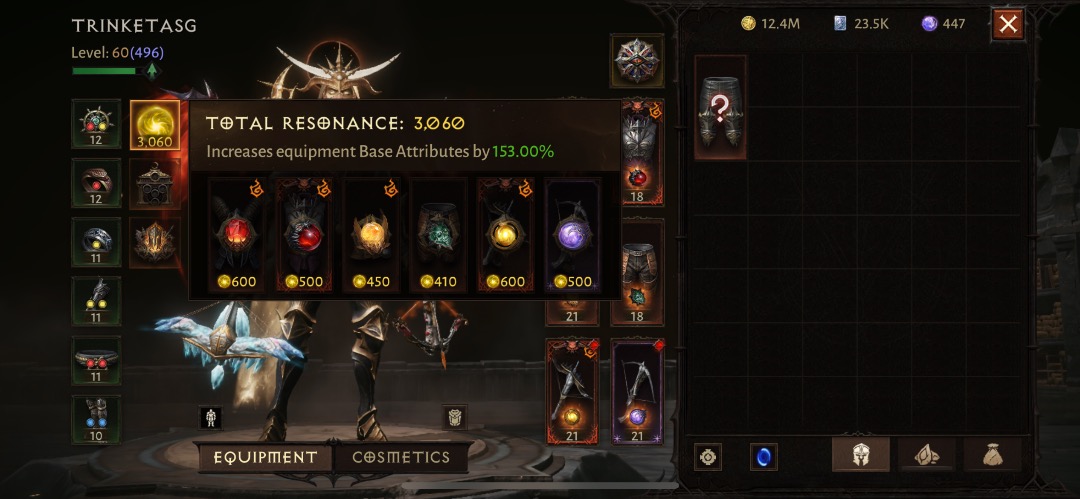Select the Total Resonance 3,060 gem icon
Screen dimensions: 1080x499
point(155,125)
